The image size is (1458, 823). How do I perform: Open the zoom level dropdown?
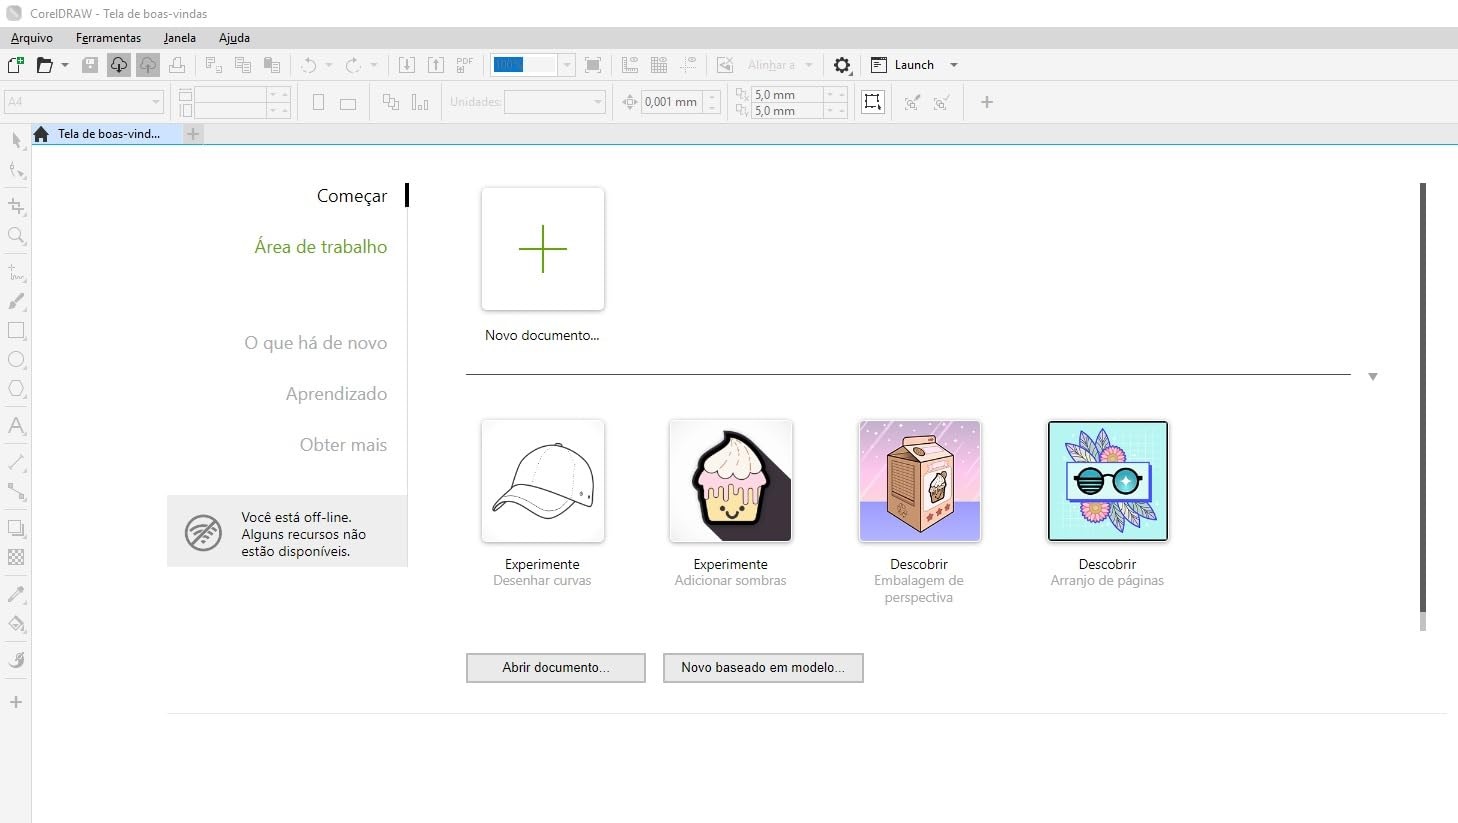[567, 65]
